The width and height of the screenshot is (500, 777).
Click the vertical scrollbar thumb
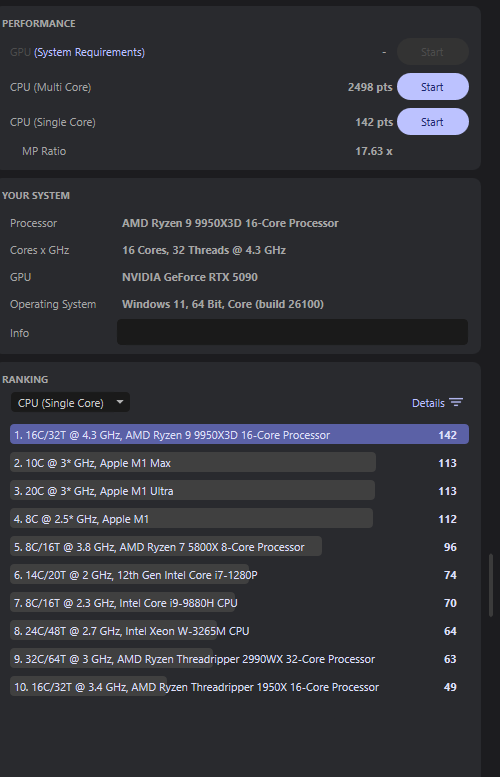[x=491, y=585]
